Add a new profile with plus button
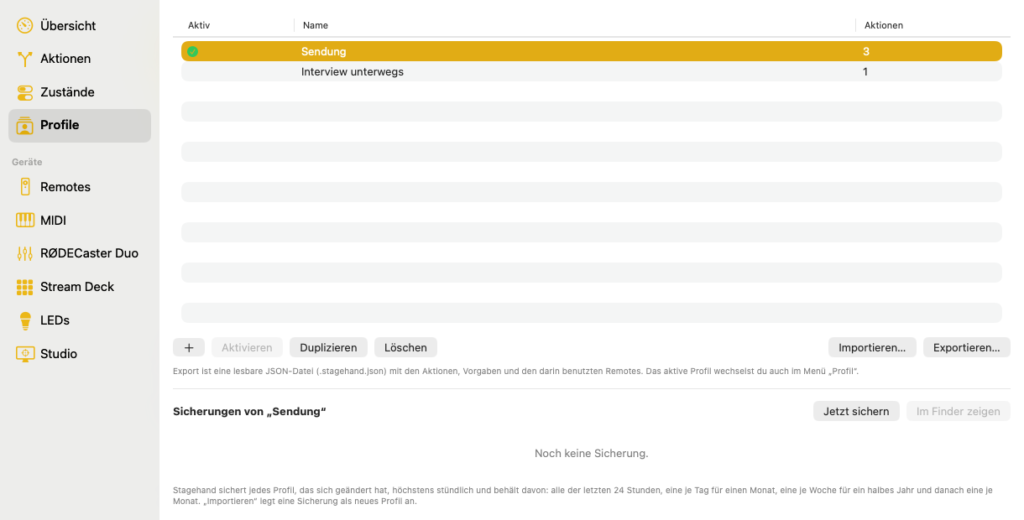This screenshot has width=1024, height=520. (x=189, y=348)
